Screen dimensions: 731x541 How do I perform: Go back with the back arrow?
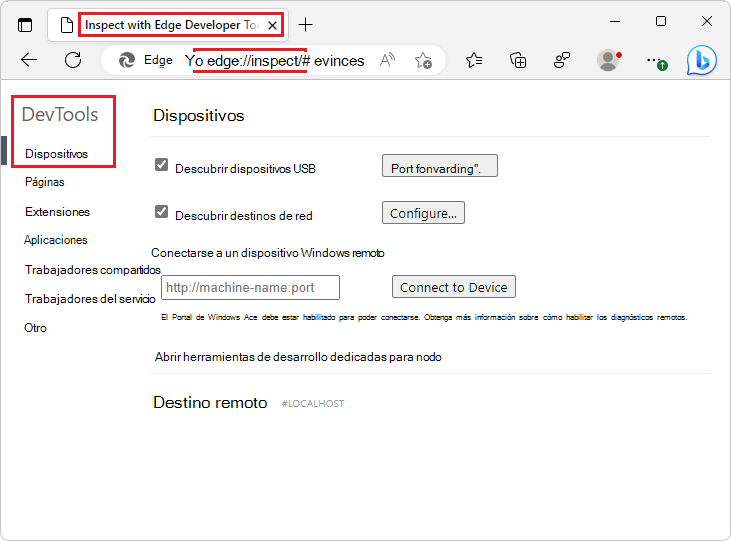click(29, 60)
